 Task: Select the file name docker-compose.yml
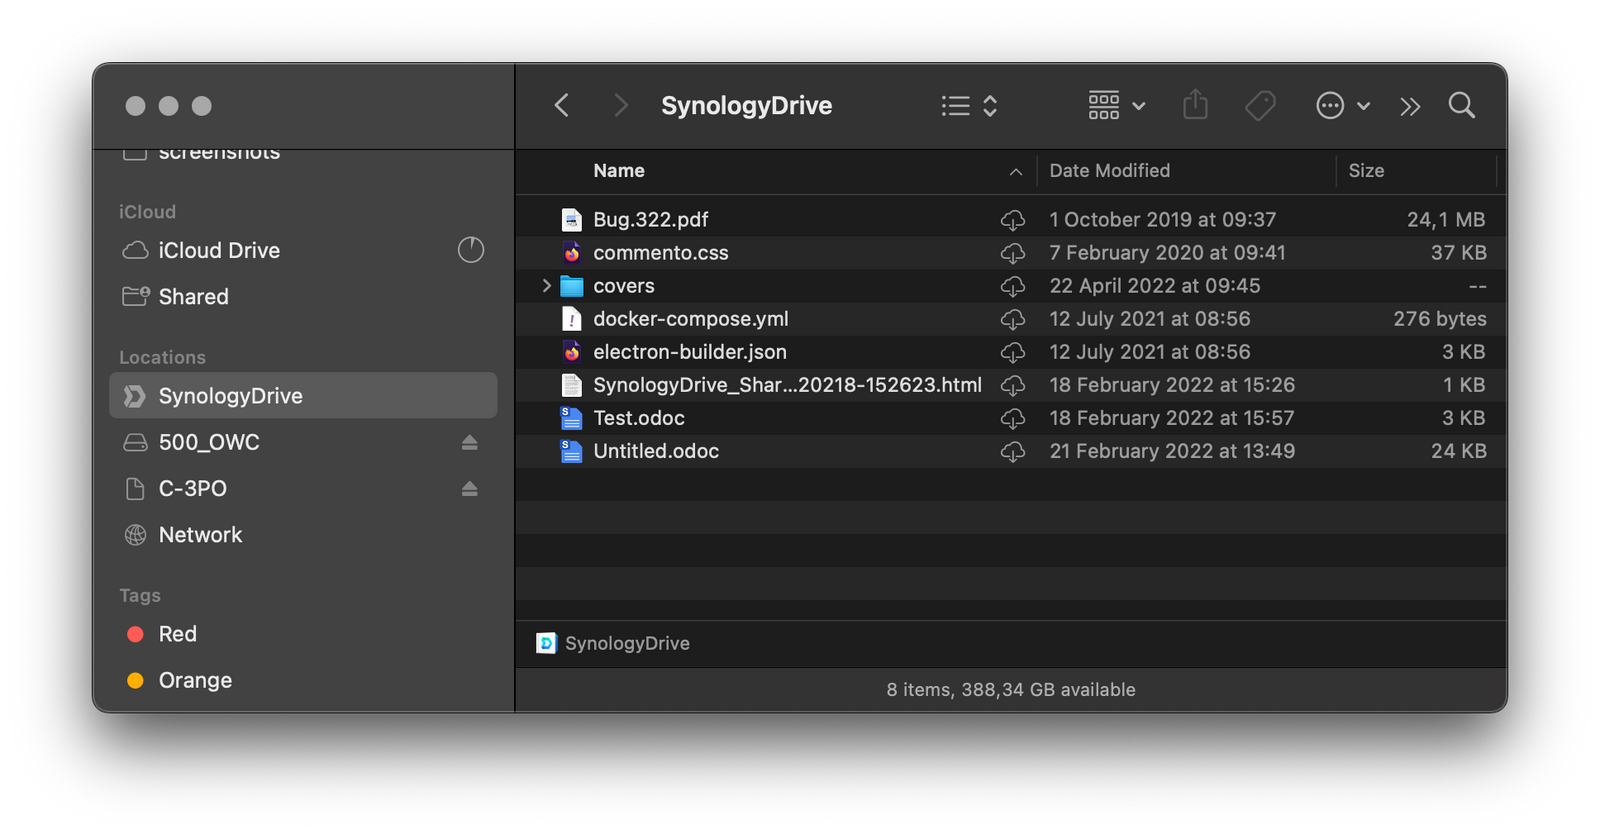coord(690,319)
